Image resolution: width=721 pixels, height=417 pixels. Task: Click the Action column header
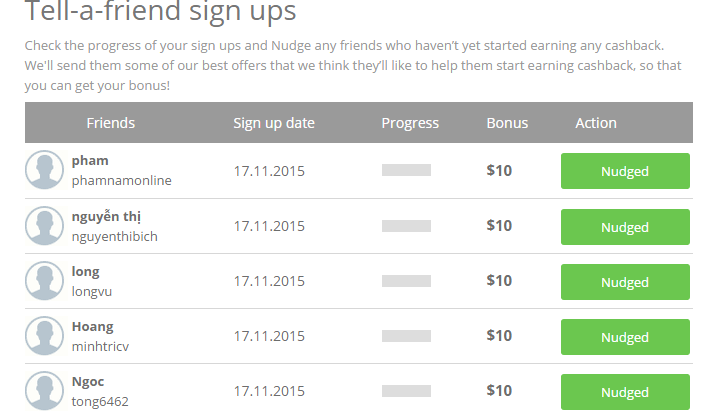[596, 123]
